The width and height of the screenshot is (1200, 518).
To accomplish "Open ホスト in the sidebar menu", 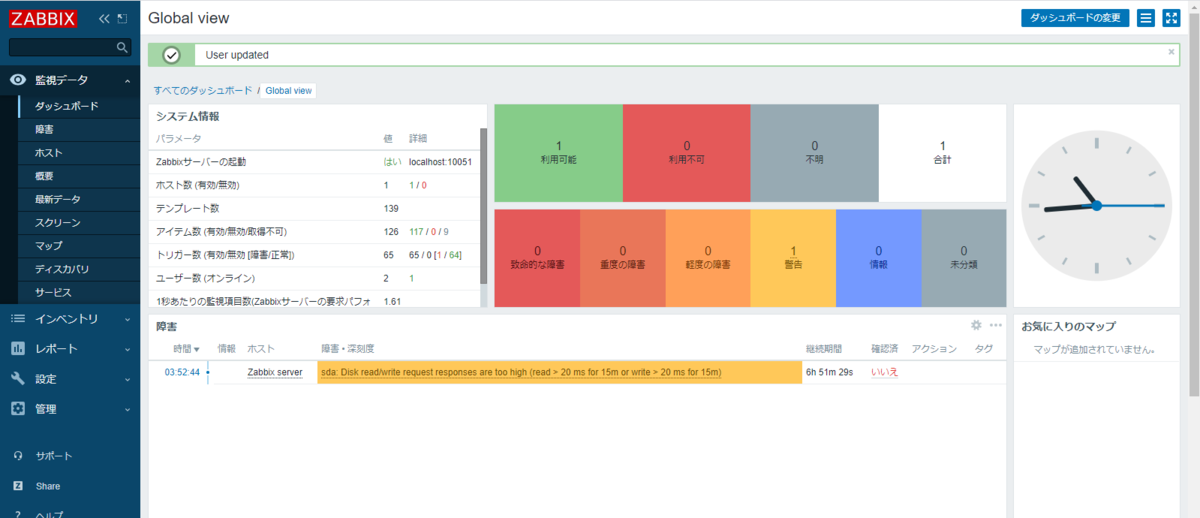I will click(48, 153).
